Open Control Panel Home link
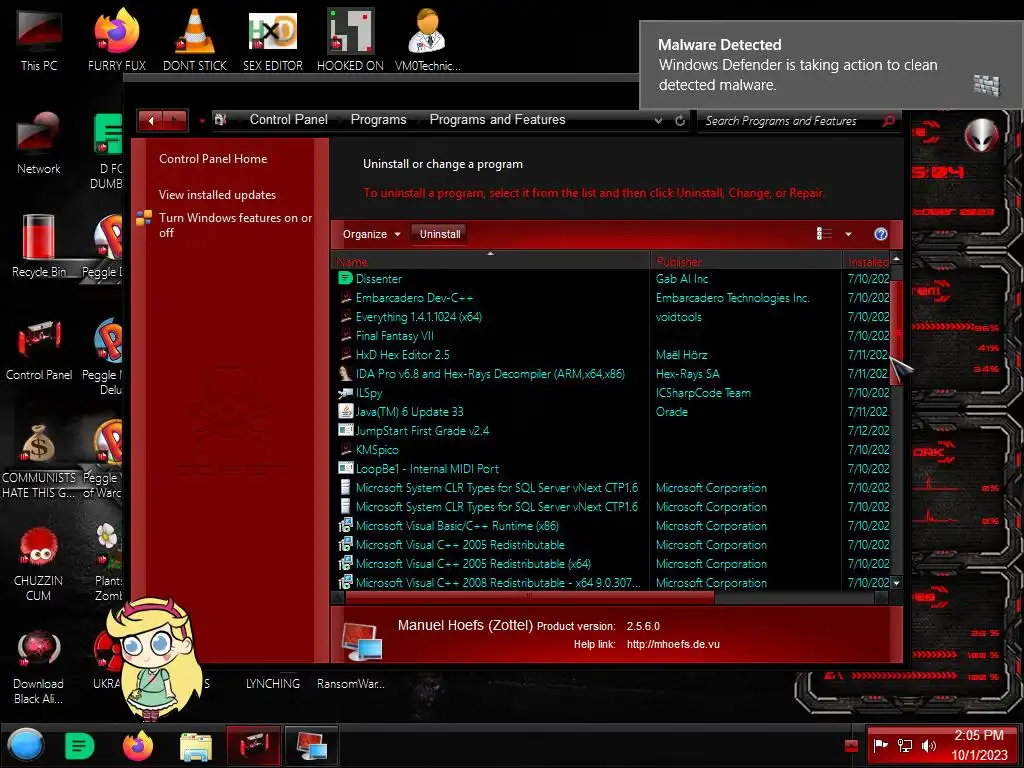Viewport: 1024px width, 768px height. 213,159
